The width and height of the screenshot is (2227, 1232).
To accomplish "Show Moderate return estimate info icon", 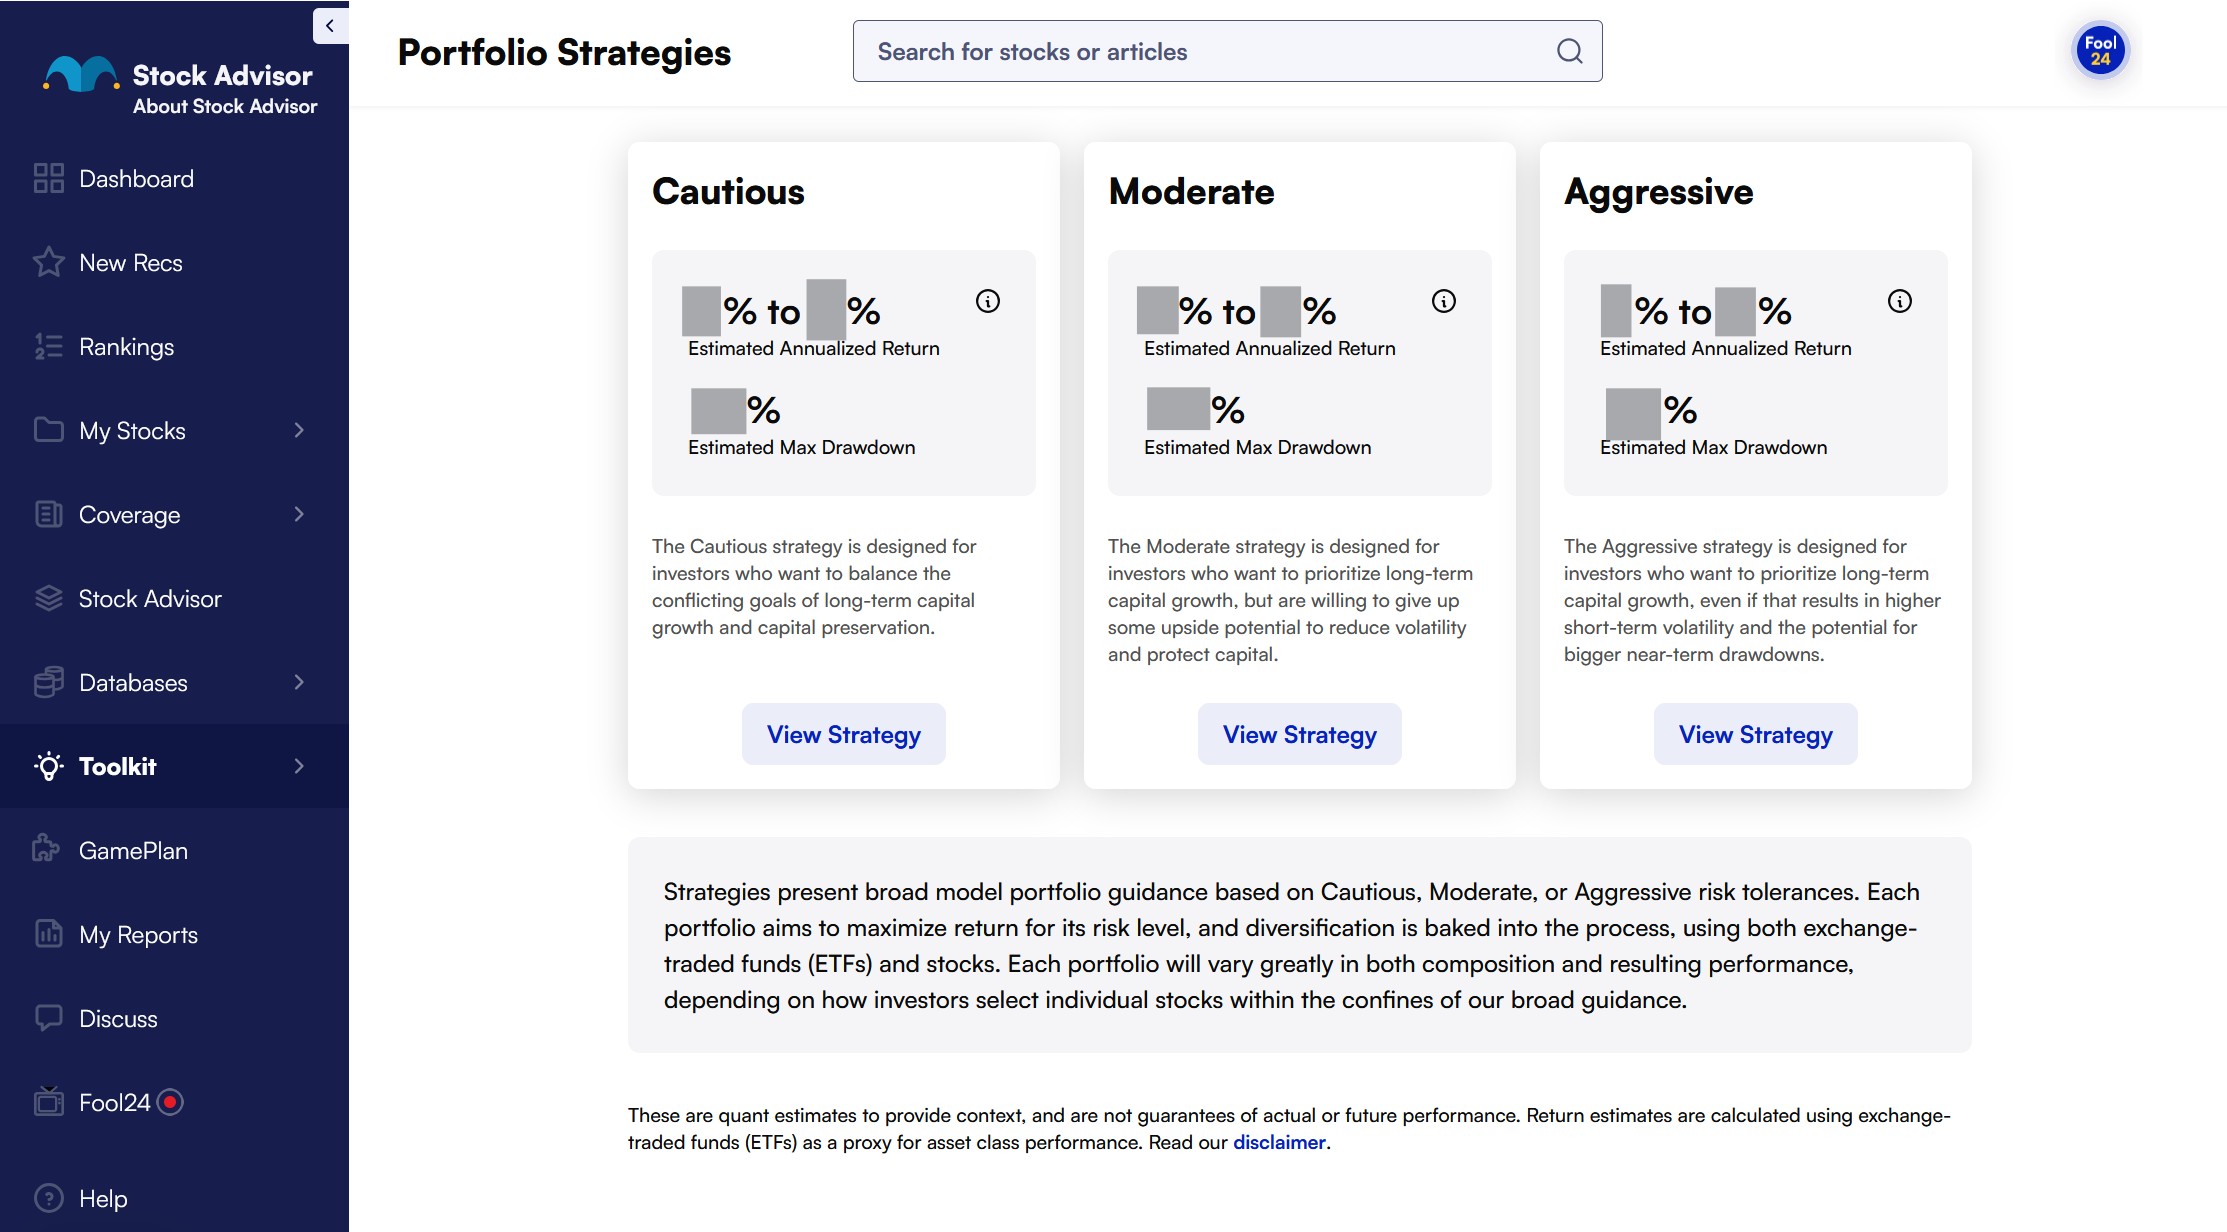I will [1443, 301].
